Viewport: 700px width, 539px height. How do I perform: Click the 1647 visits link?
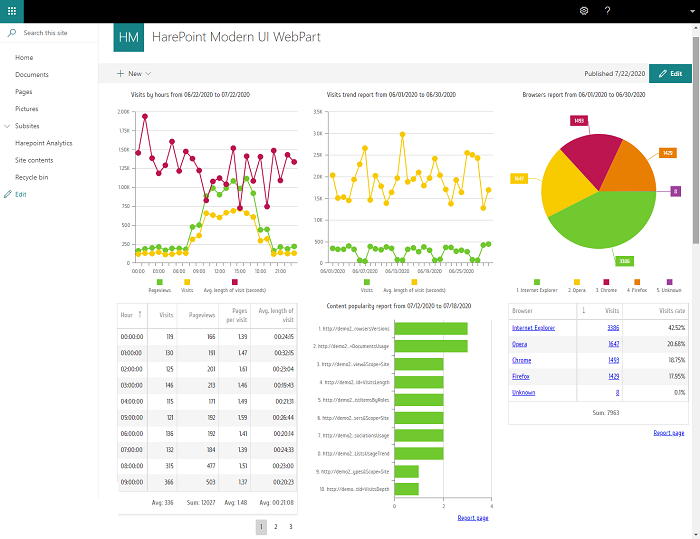point(613,344)
